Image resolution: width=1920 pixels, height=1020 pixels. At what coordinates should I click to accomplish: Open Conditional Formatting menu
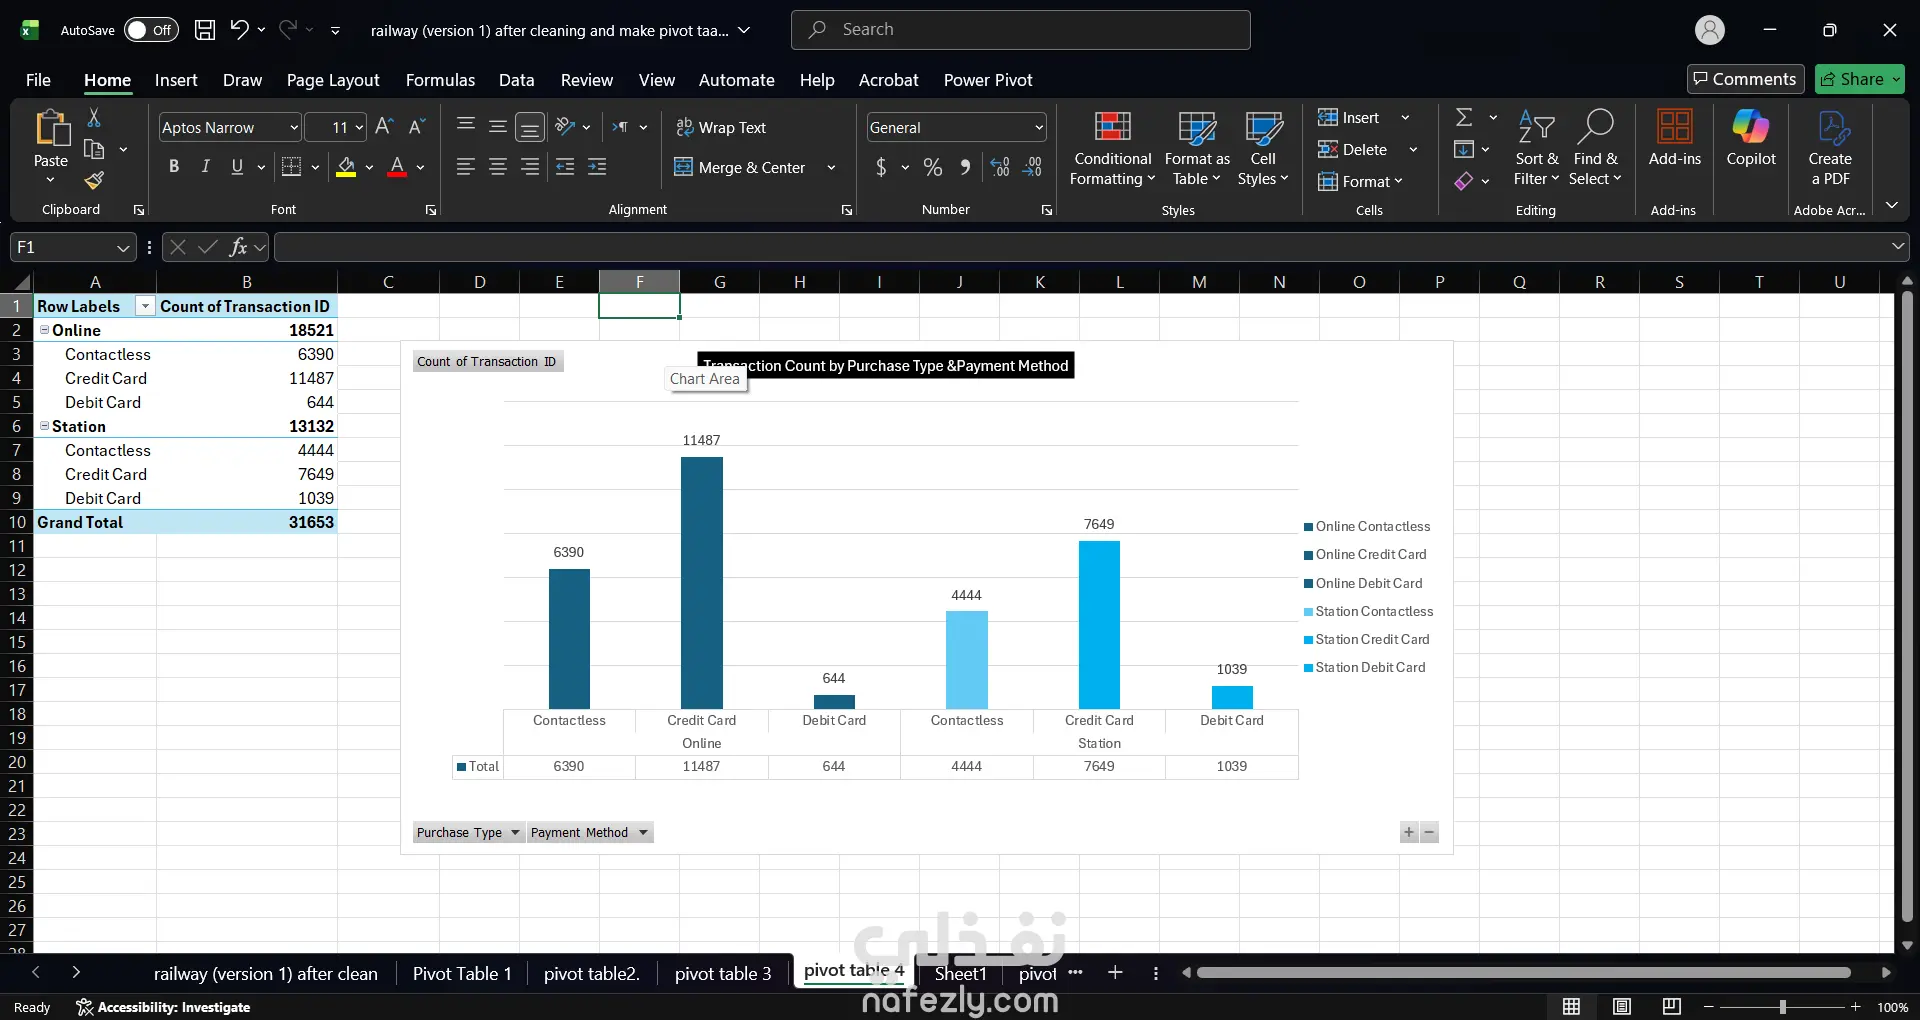(1112, 149)
